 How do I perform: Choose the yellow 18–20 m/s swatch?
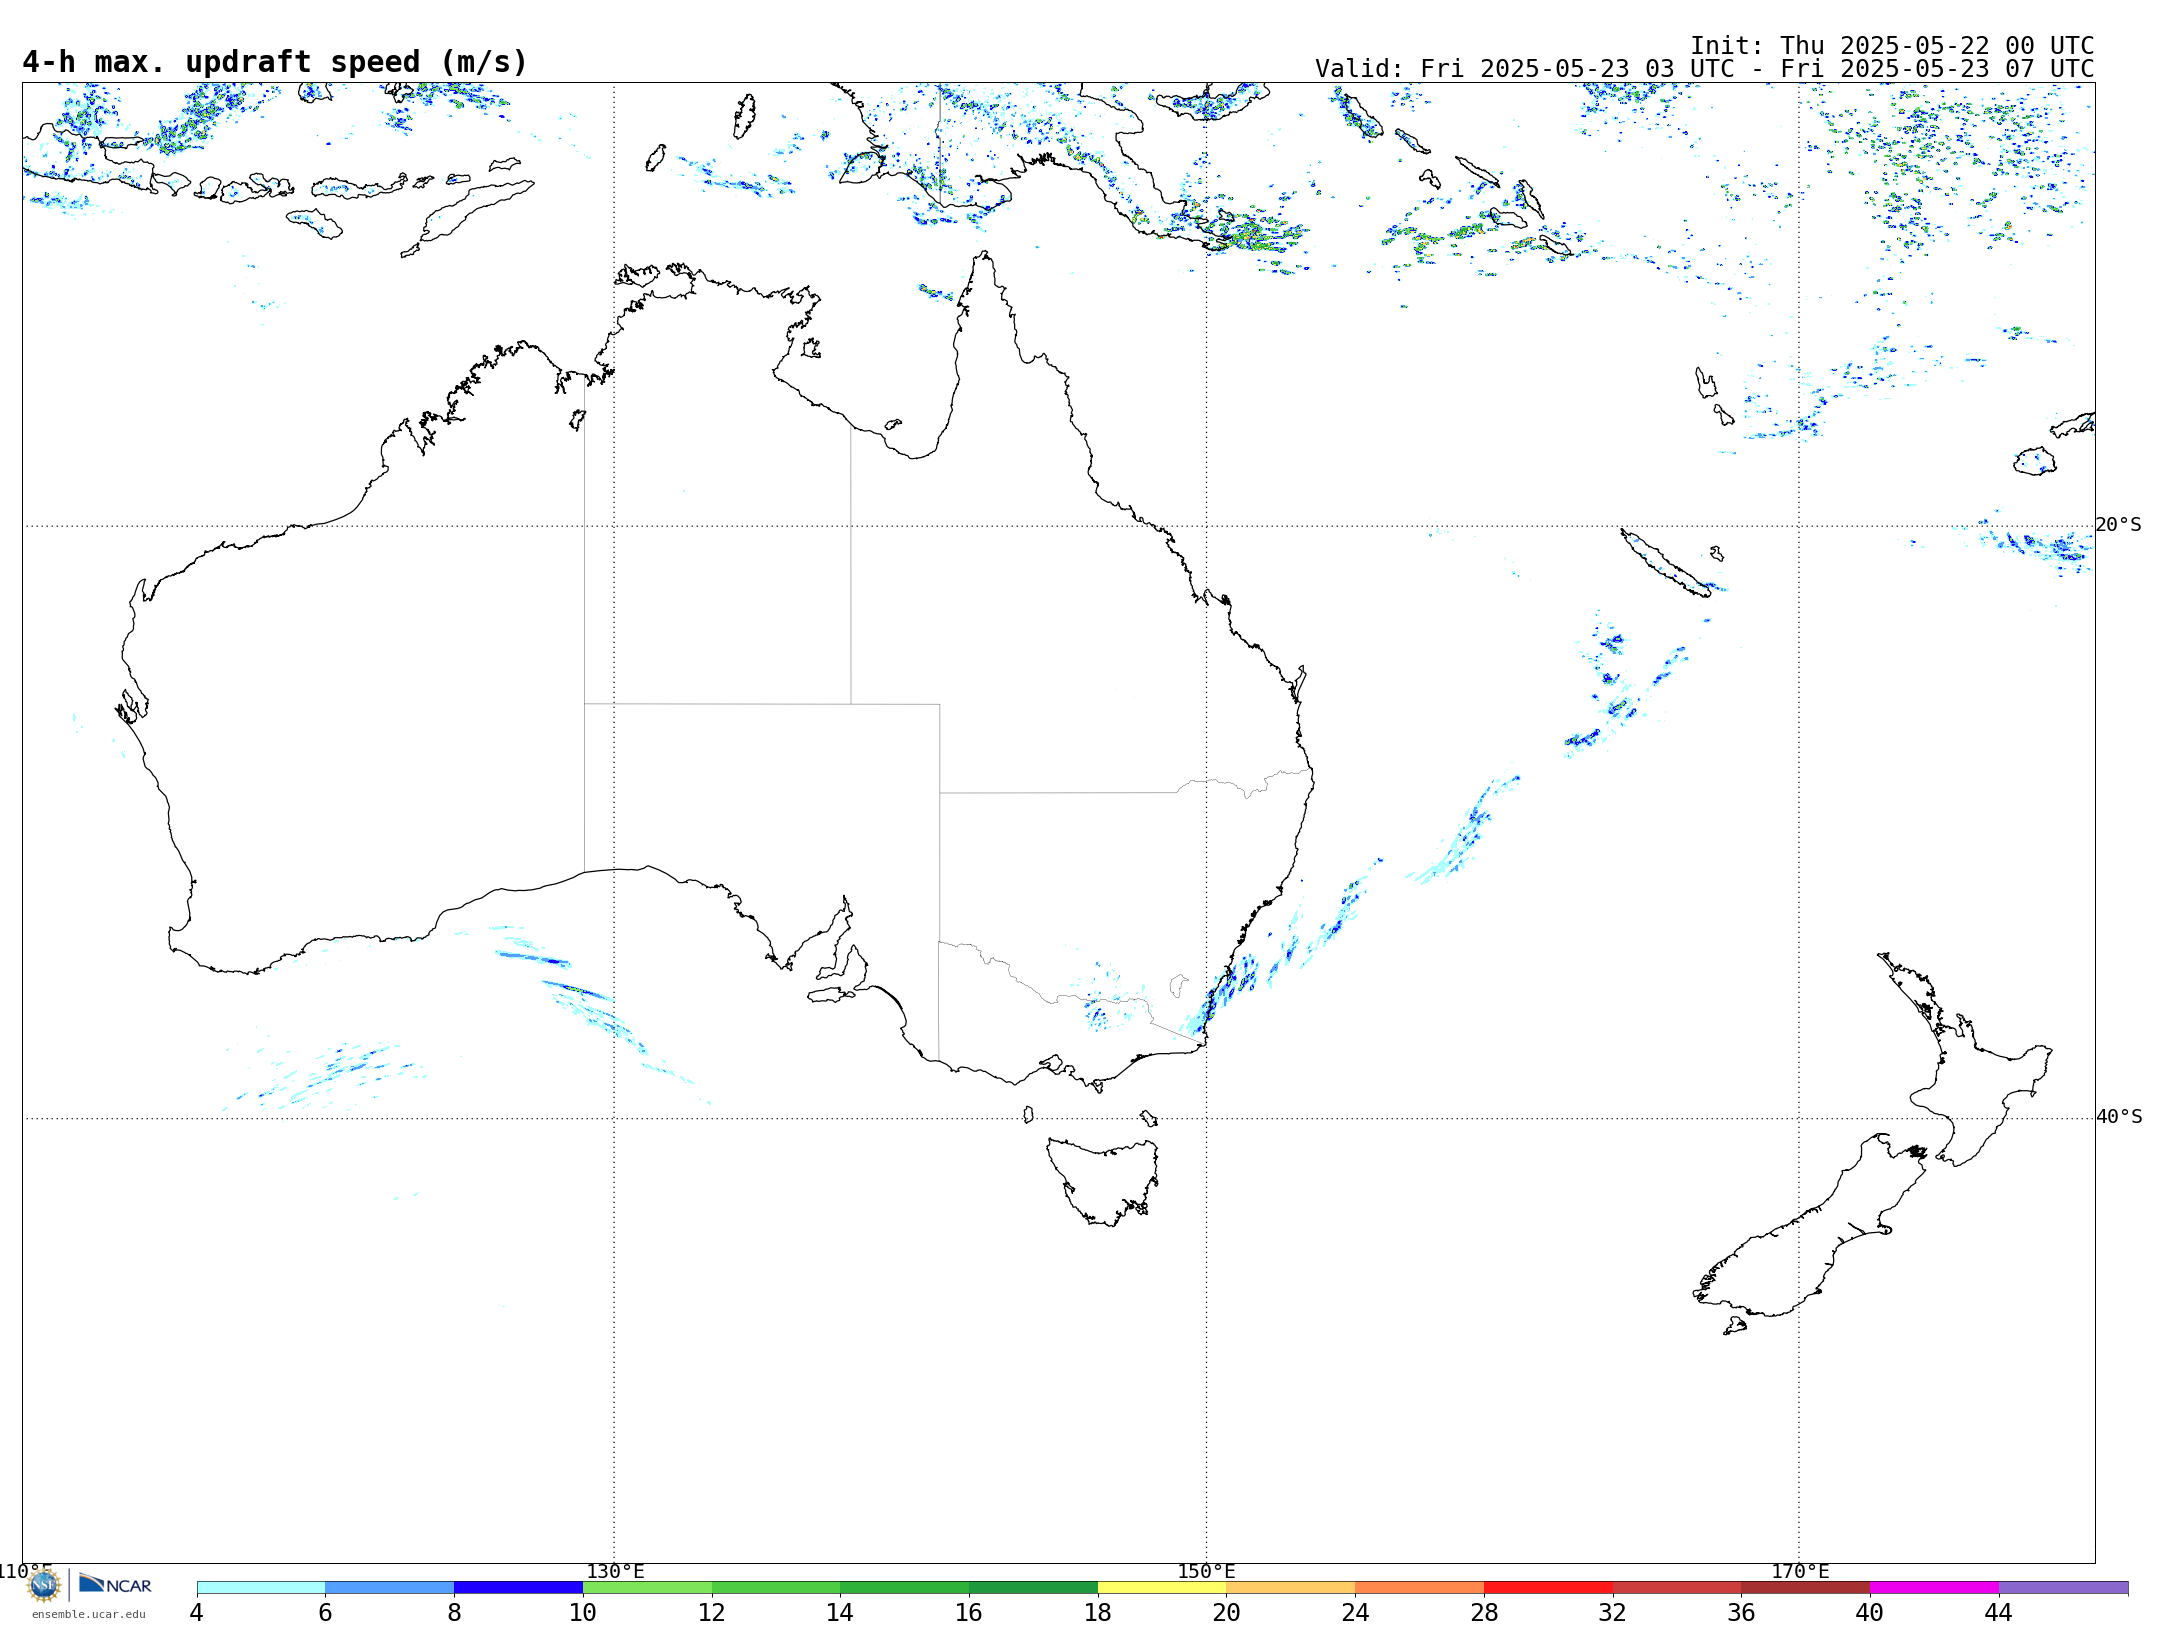[1162, 1588]
